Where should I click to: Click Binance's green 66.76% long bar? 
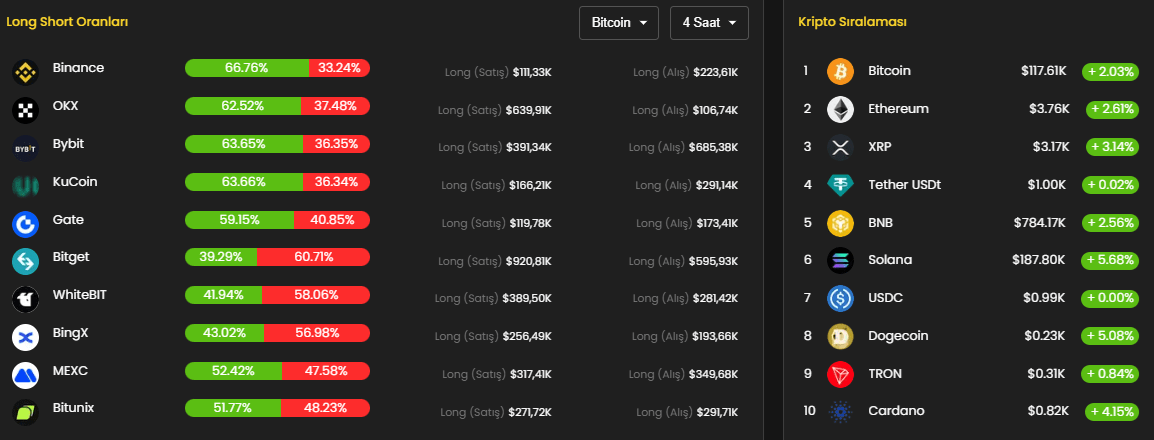pyautogui.click(x=246, y=68)
